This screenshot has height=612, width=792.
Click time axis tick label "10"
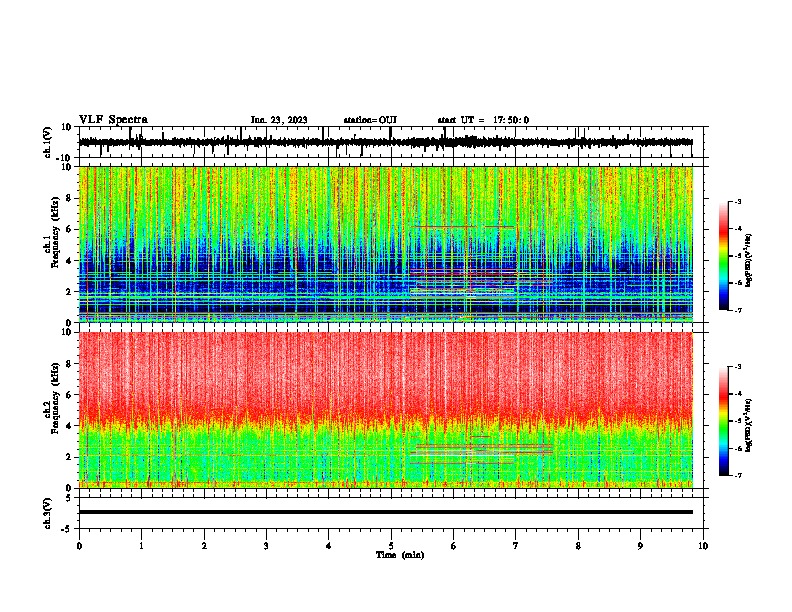tap(703, 546)
